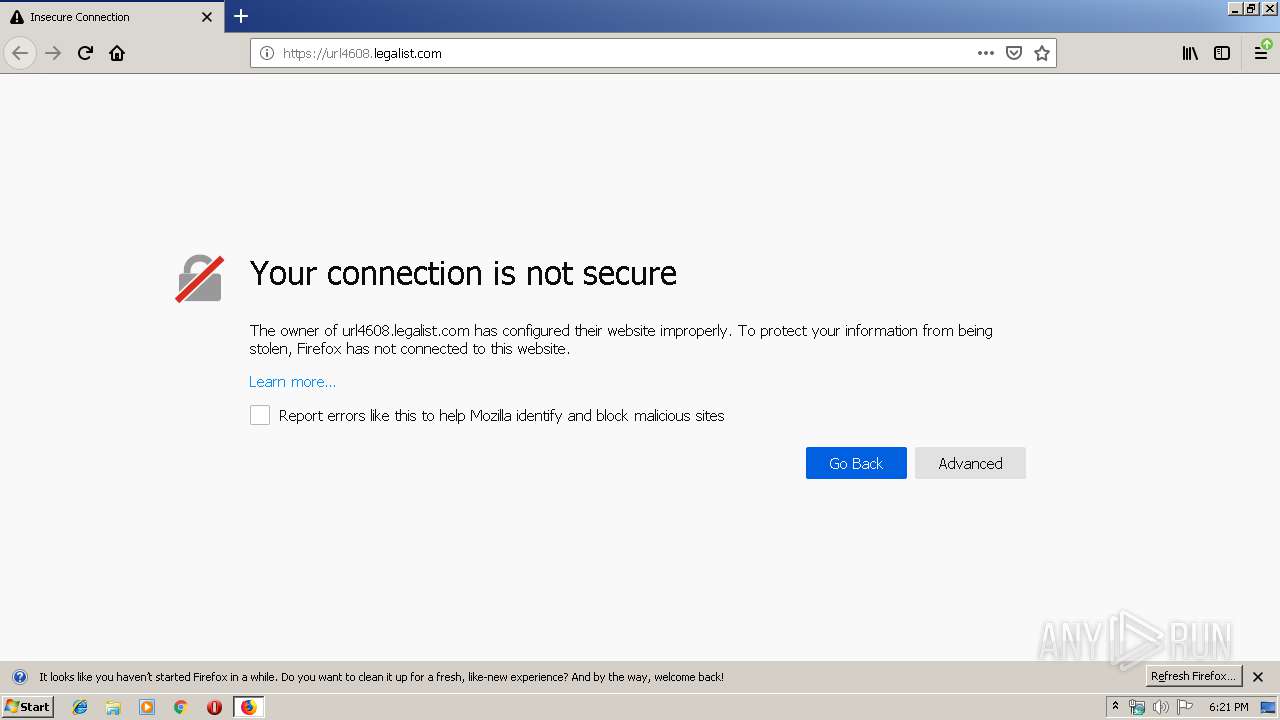Restore down the browser window
This screenshot has width=1280, height=720.
[x=1251, y=8]
